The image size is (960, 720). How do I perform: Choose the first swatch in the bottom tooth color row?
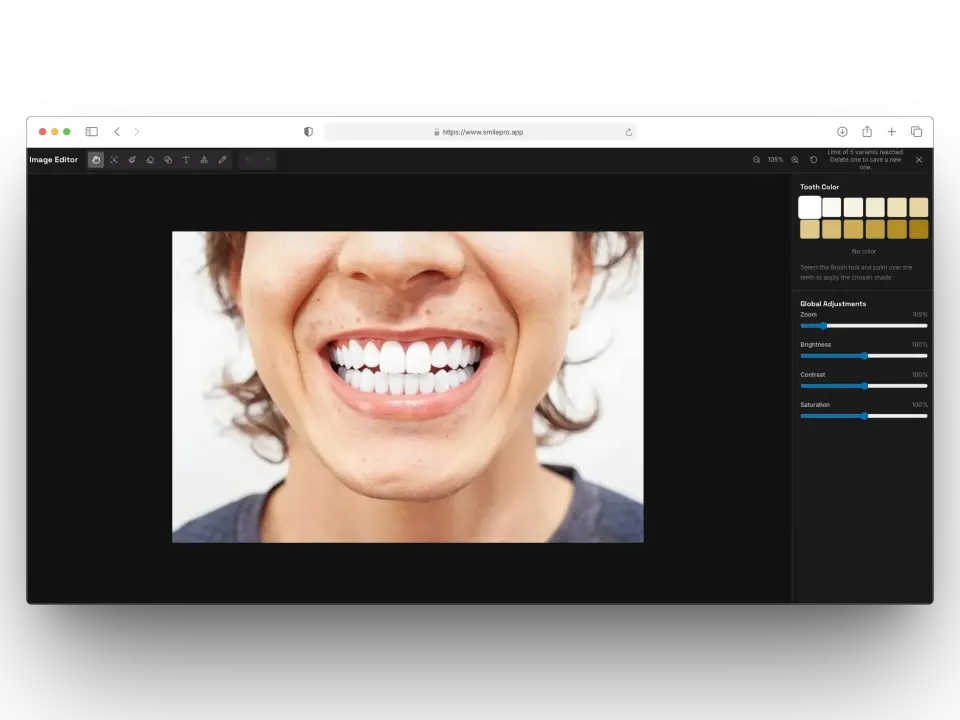pyautogui.click(x=809, y=230)
